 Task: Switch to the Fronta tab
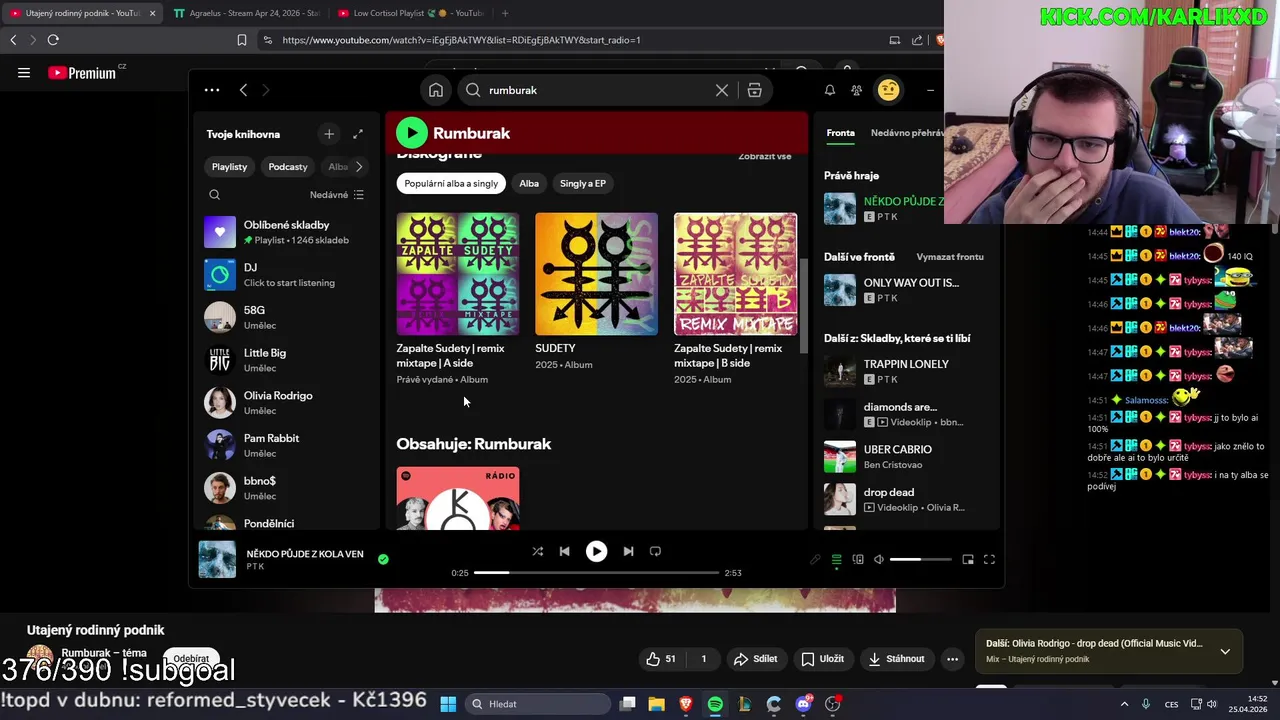click(840, 133)
